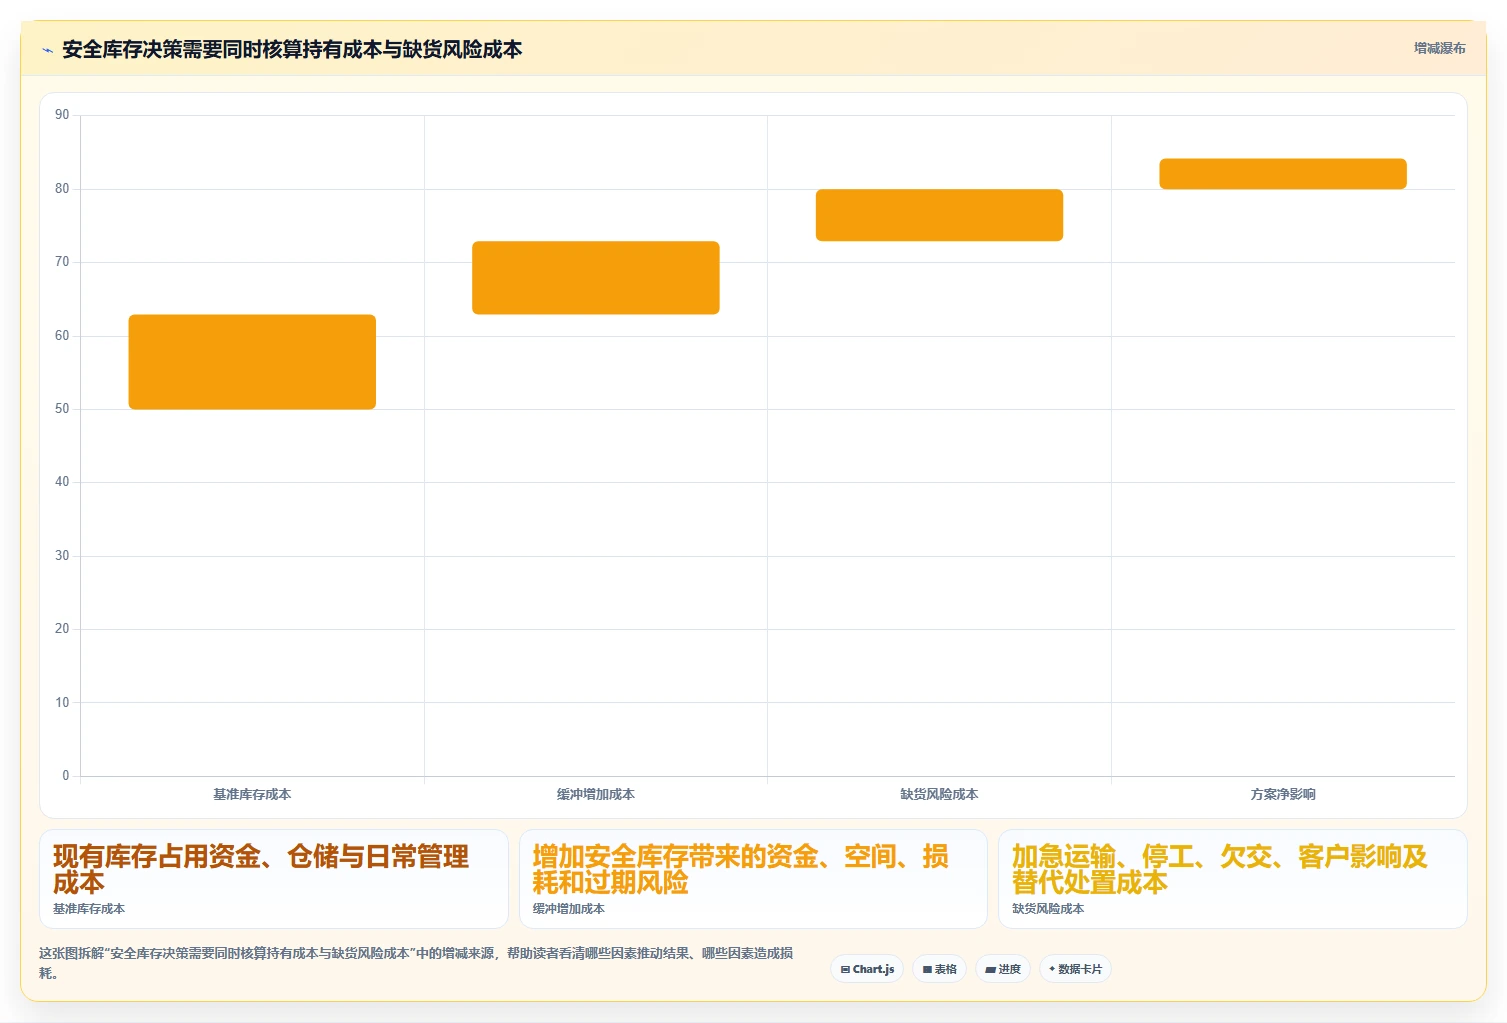Click y-axis value 80
Screen dimensions: 1507x1023
[62, 189]
